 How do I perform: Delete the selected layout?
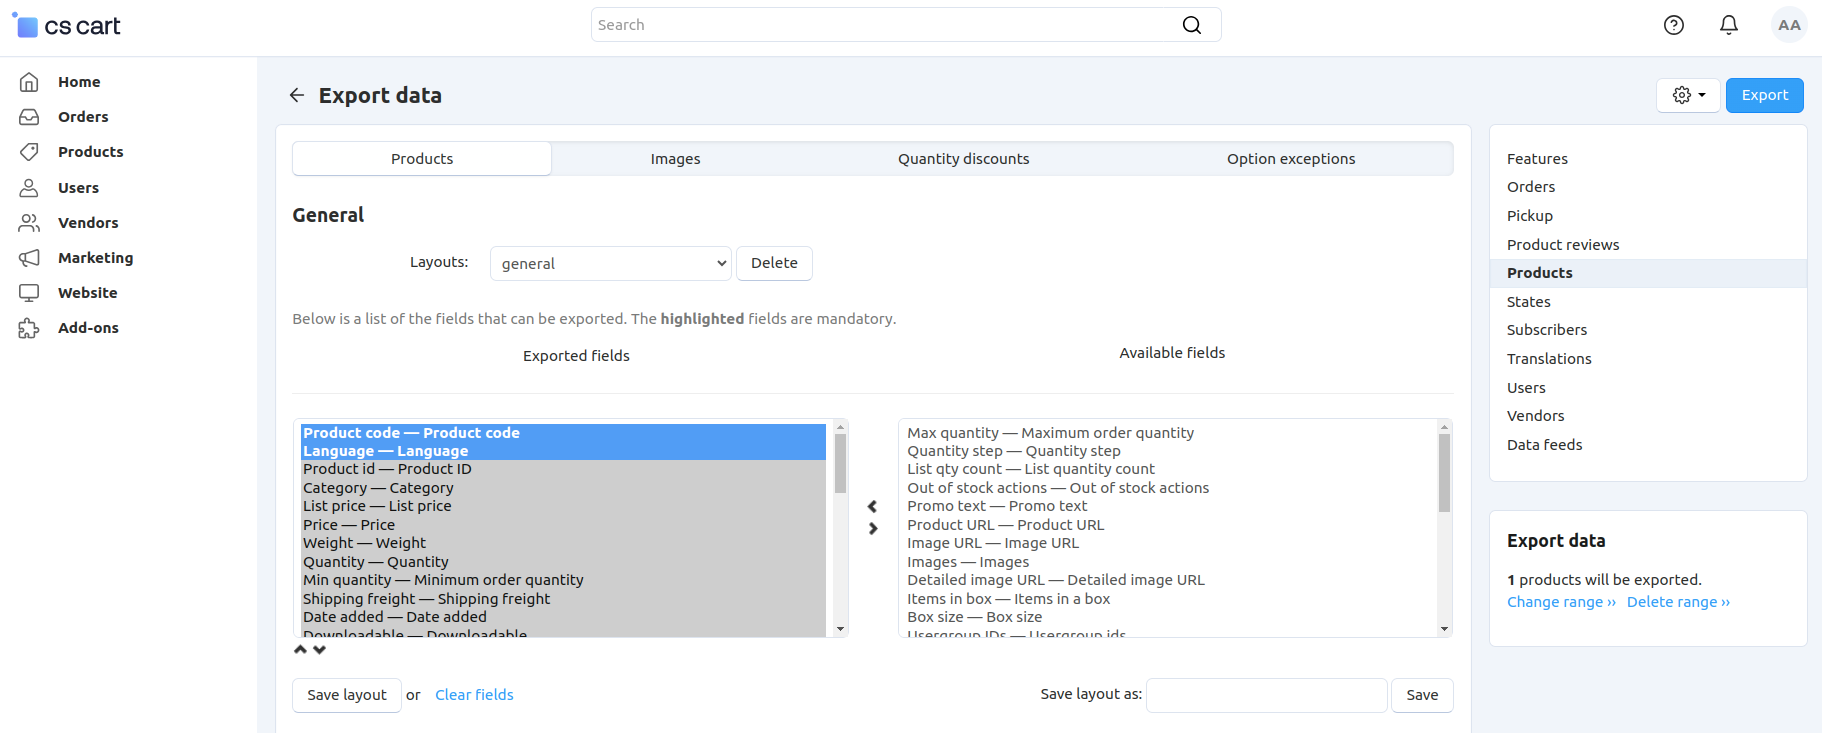coord(775,263)
